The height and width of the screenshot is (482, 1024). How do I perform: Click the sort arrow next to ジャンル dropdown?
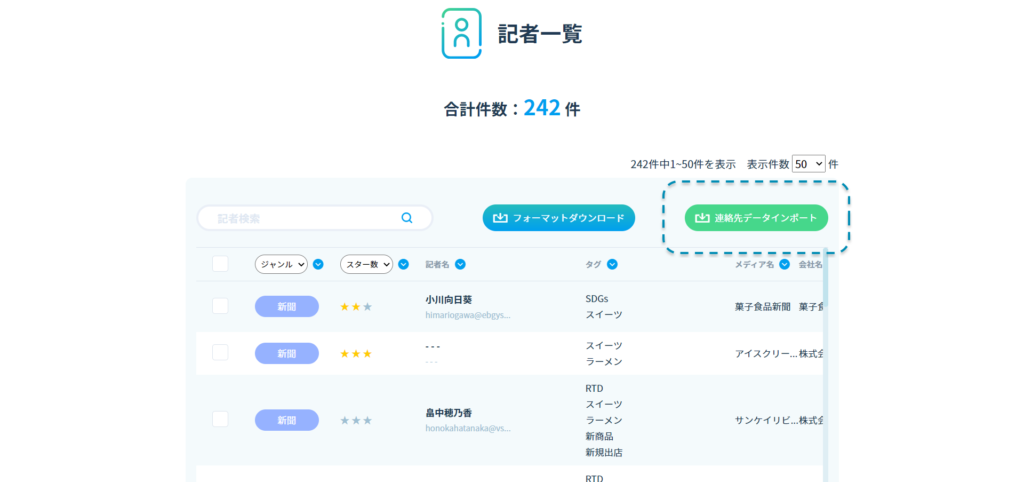coord(318,265)
